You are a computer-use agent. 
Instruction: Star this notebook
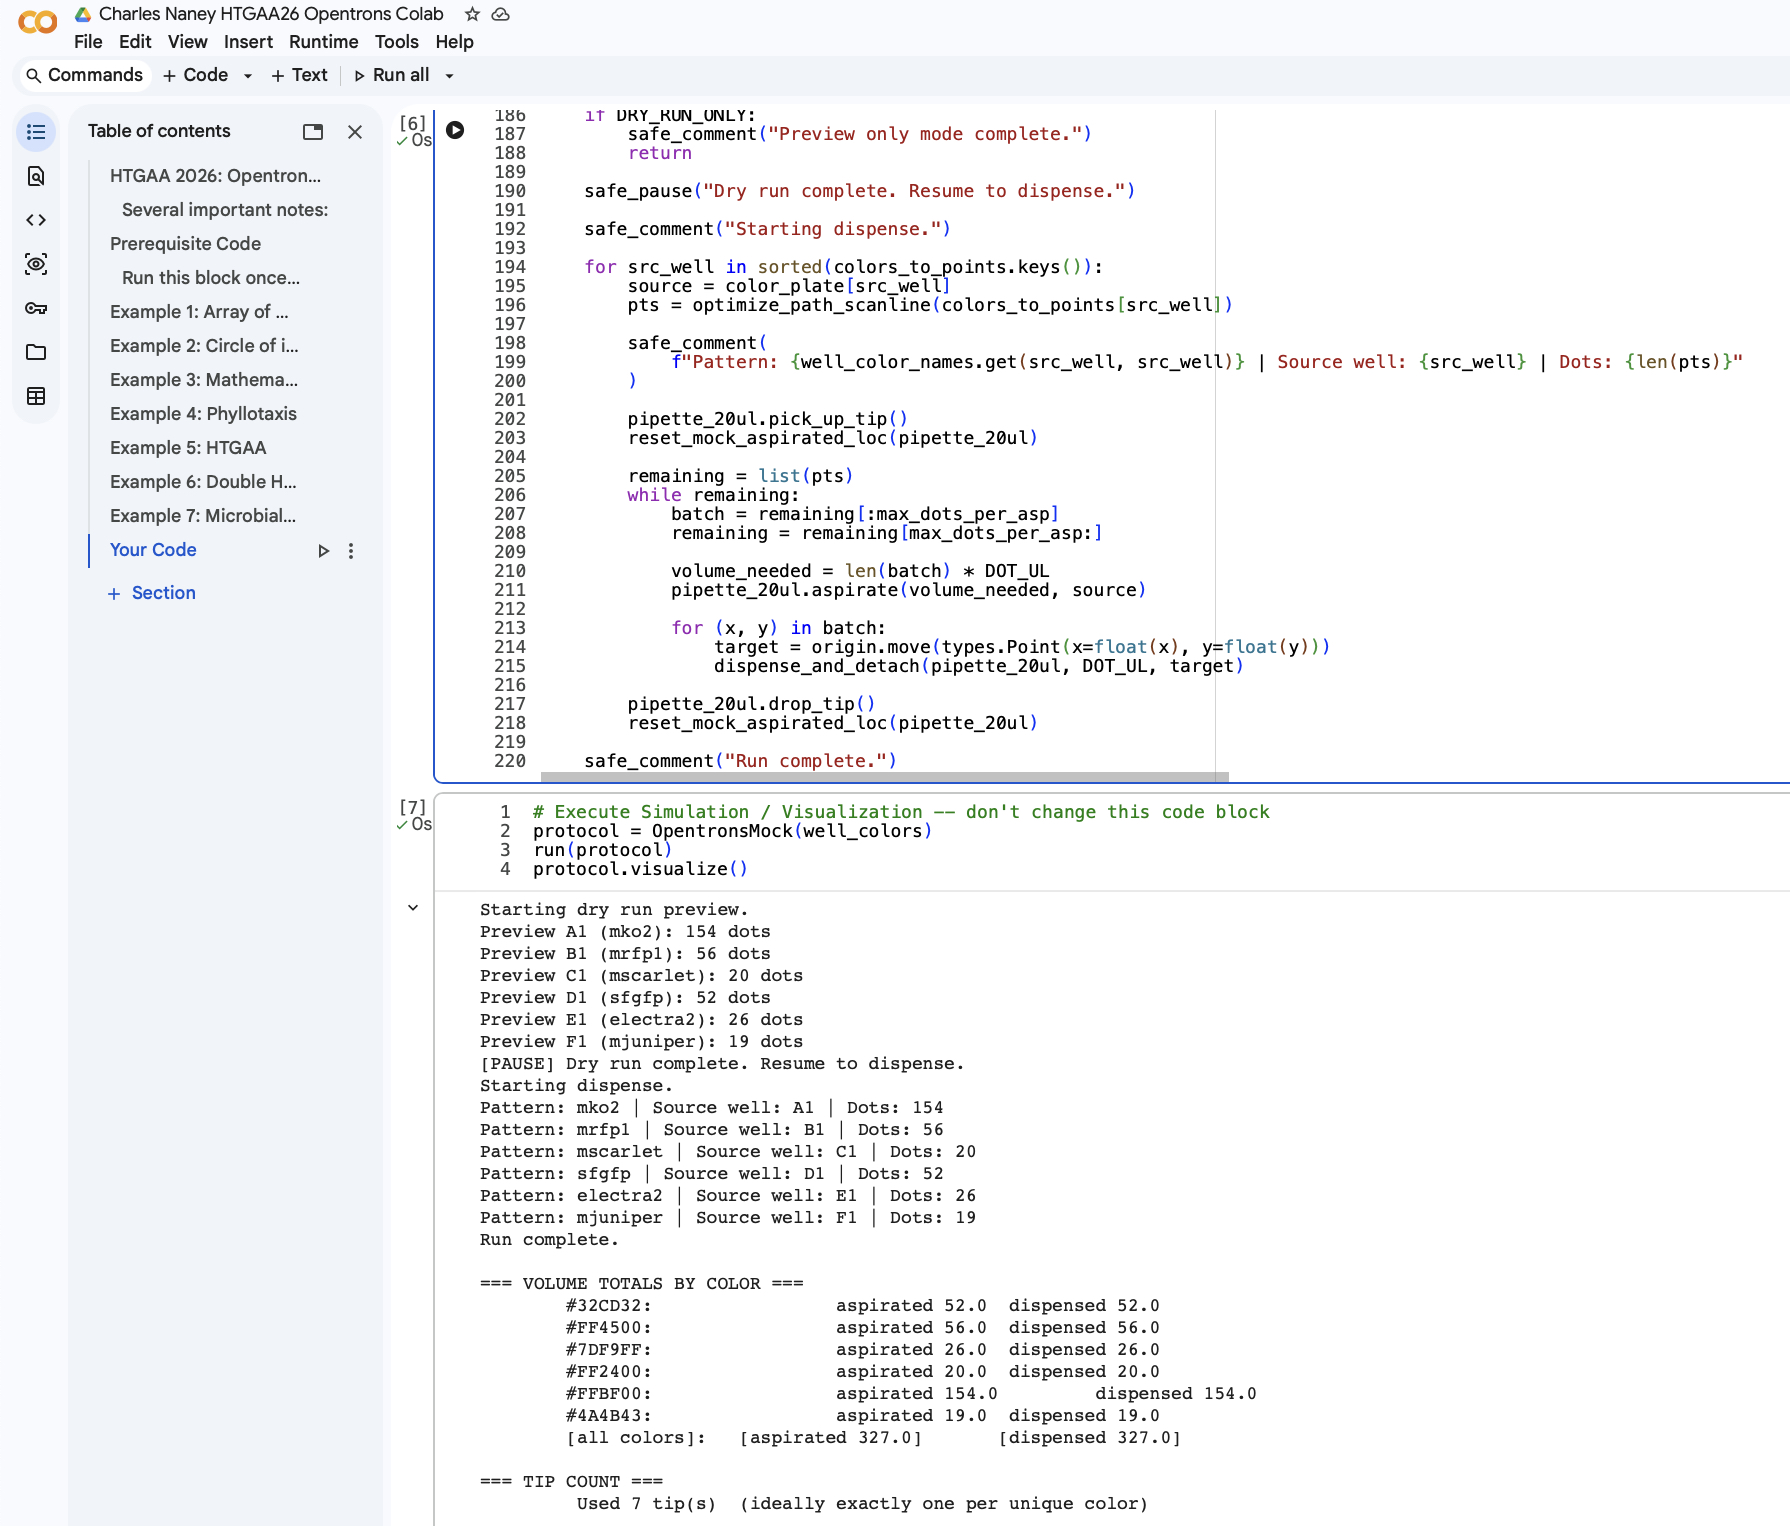tap(472, 14)
